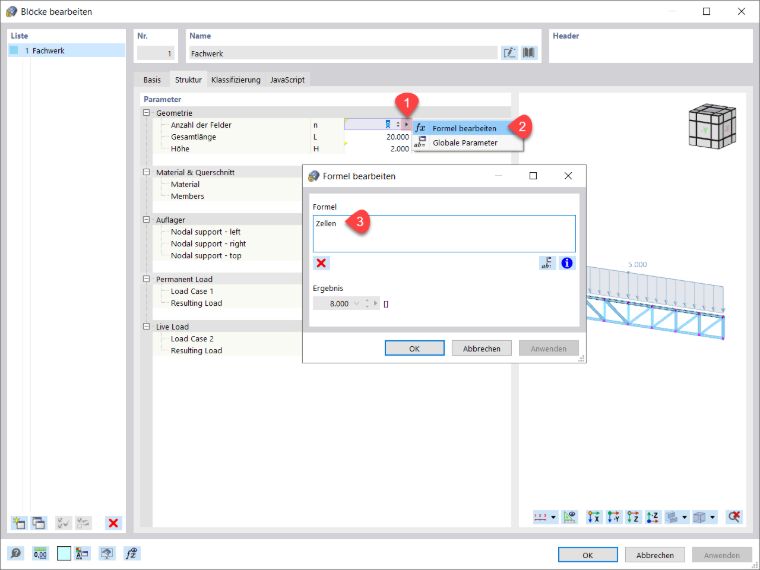Switch to the JavaScript tab

click(x=287, y=79)
